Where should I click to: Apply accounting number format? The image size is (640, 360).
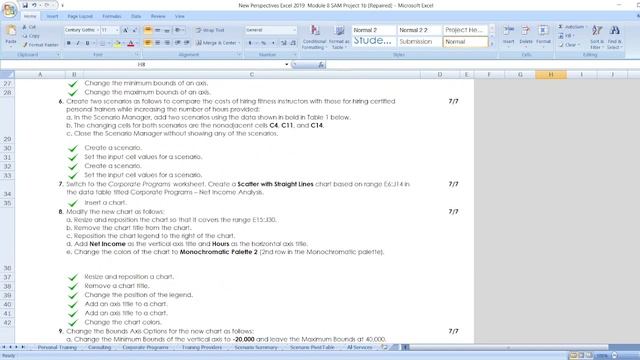click(x=250, y=43)
